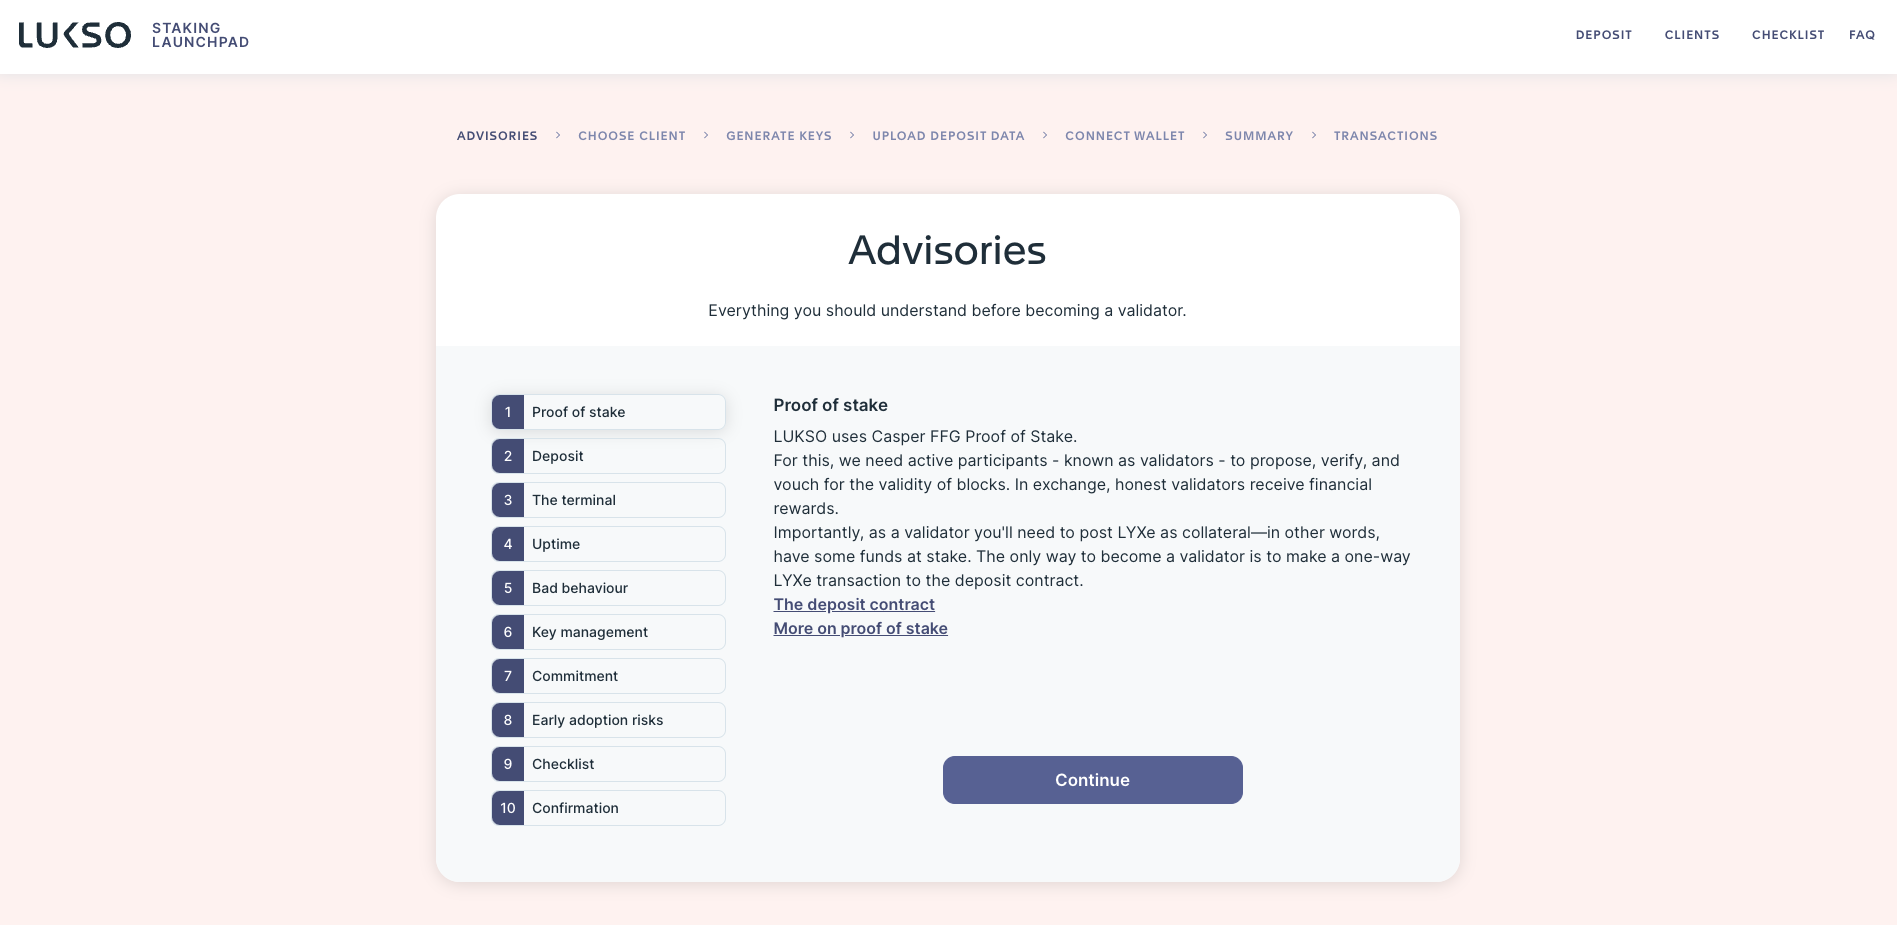
Task: Open advisory 5 Bad behaviour
Action: click(608, 588)
